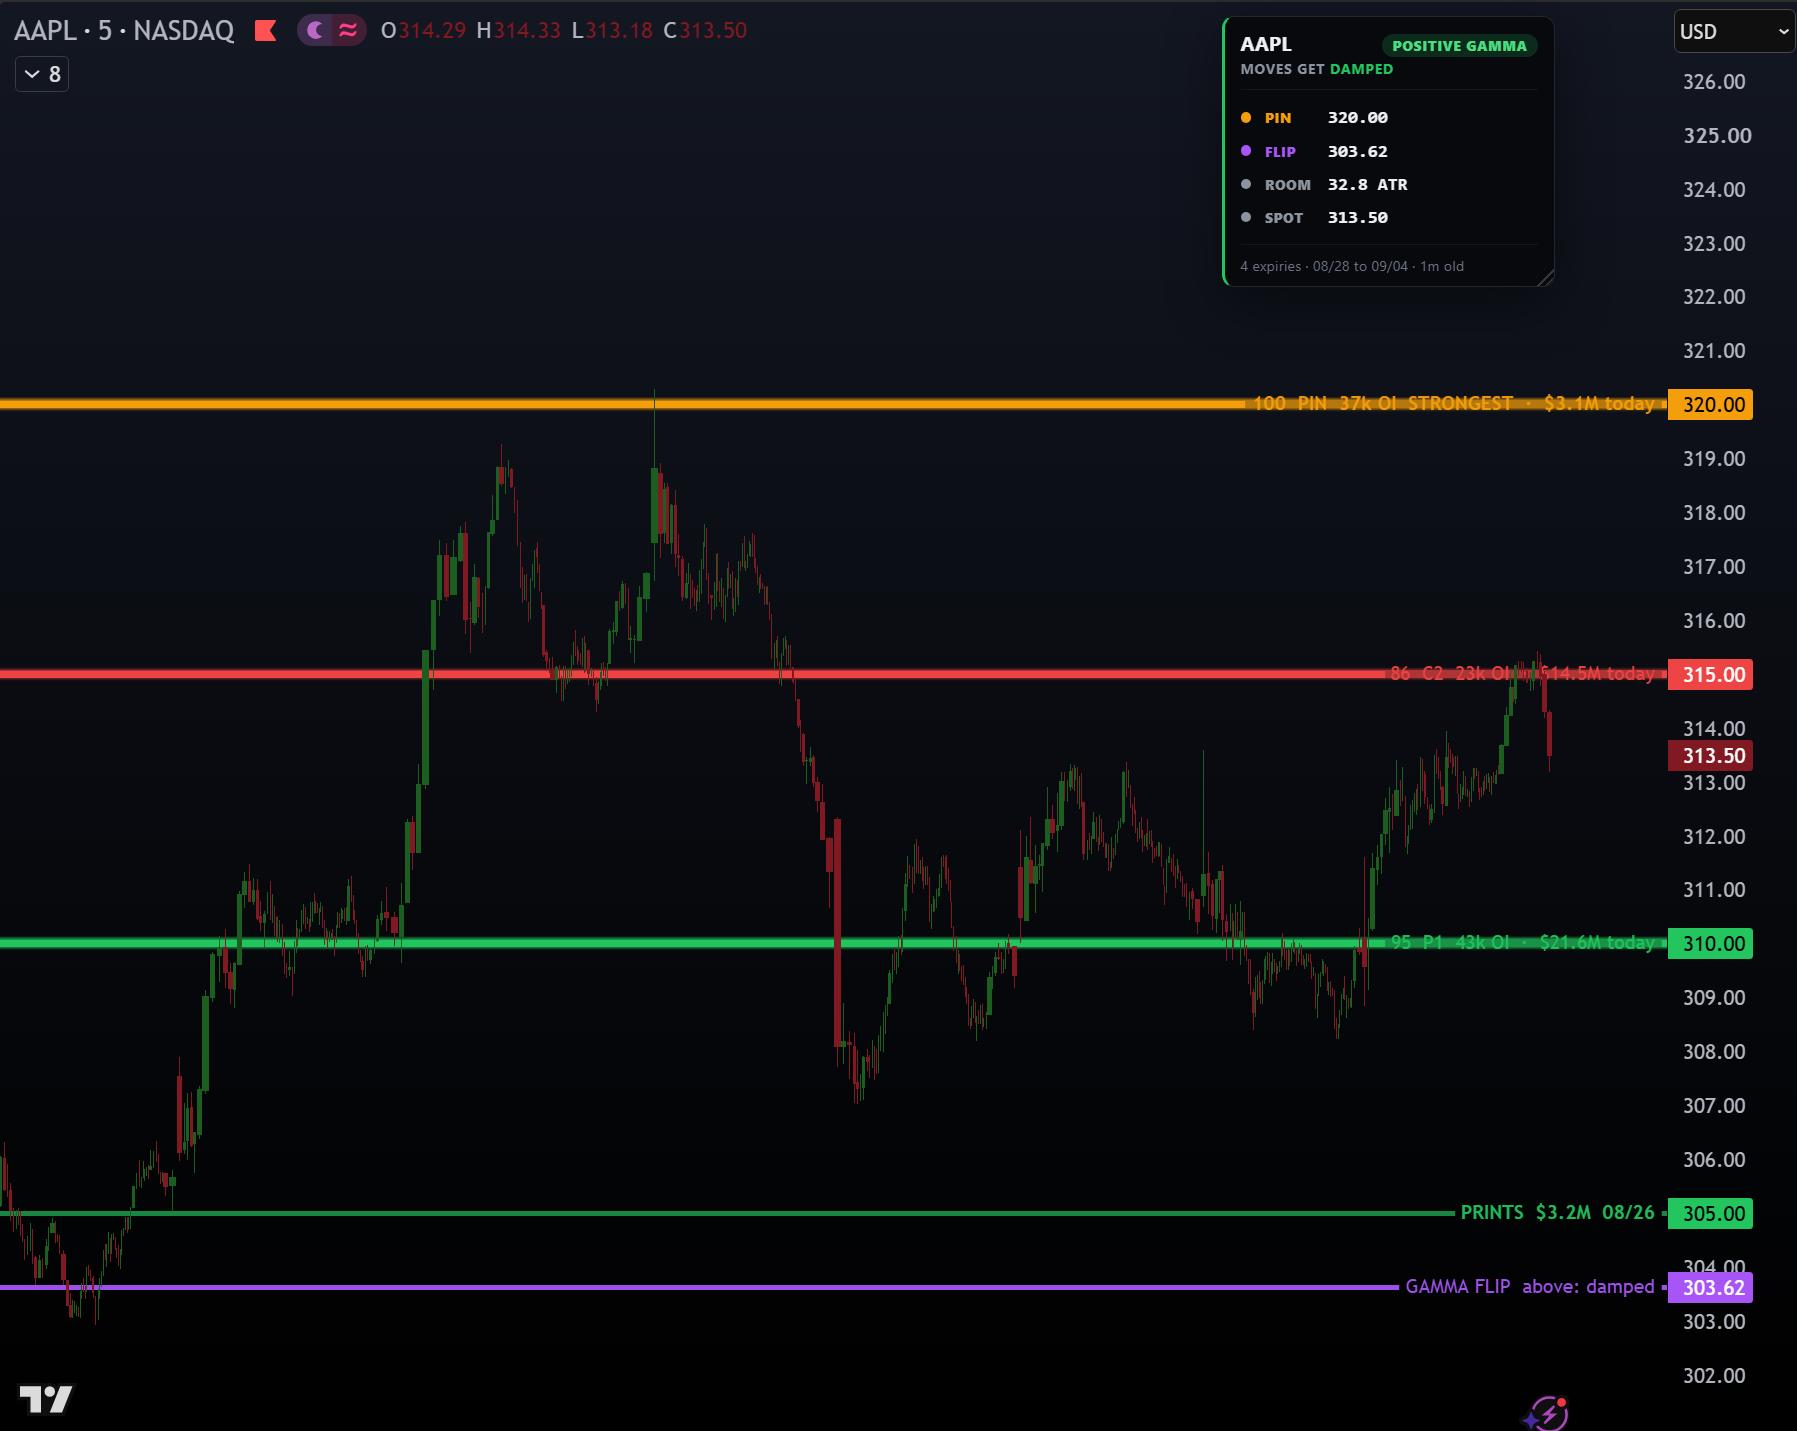Click the close price value 313.50 in header

tap(713, 31)
